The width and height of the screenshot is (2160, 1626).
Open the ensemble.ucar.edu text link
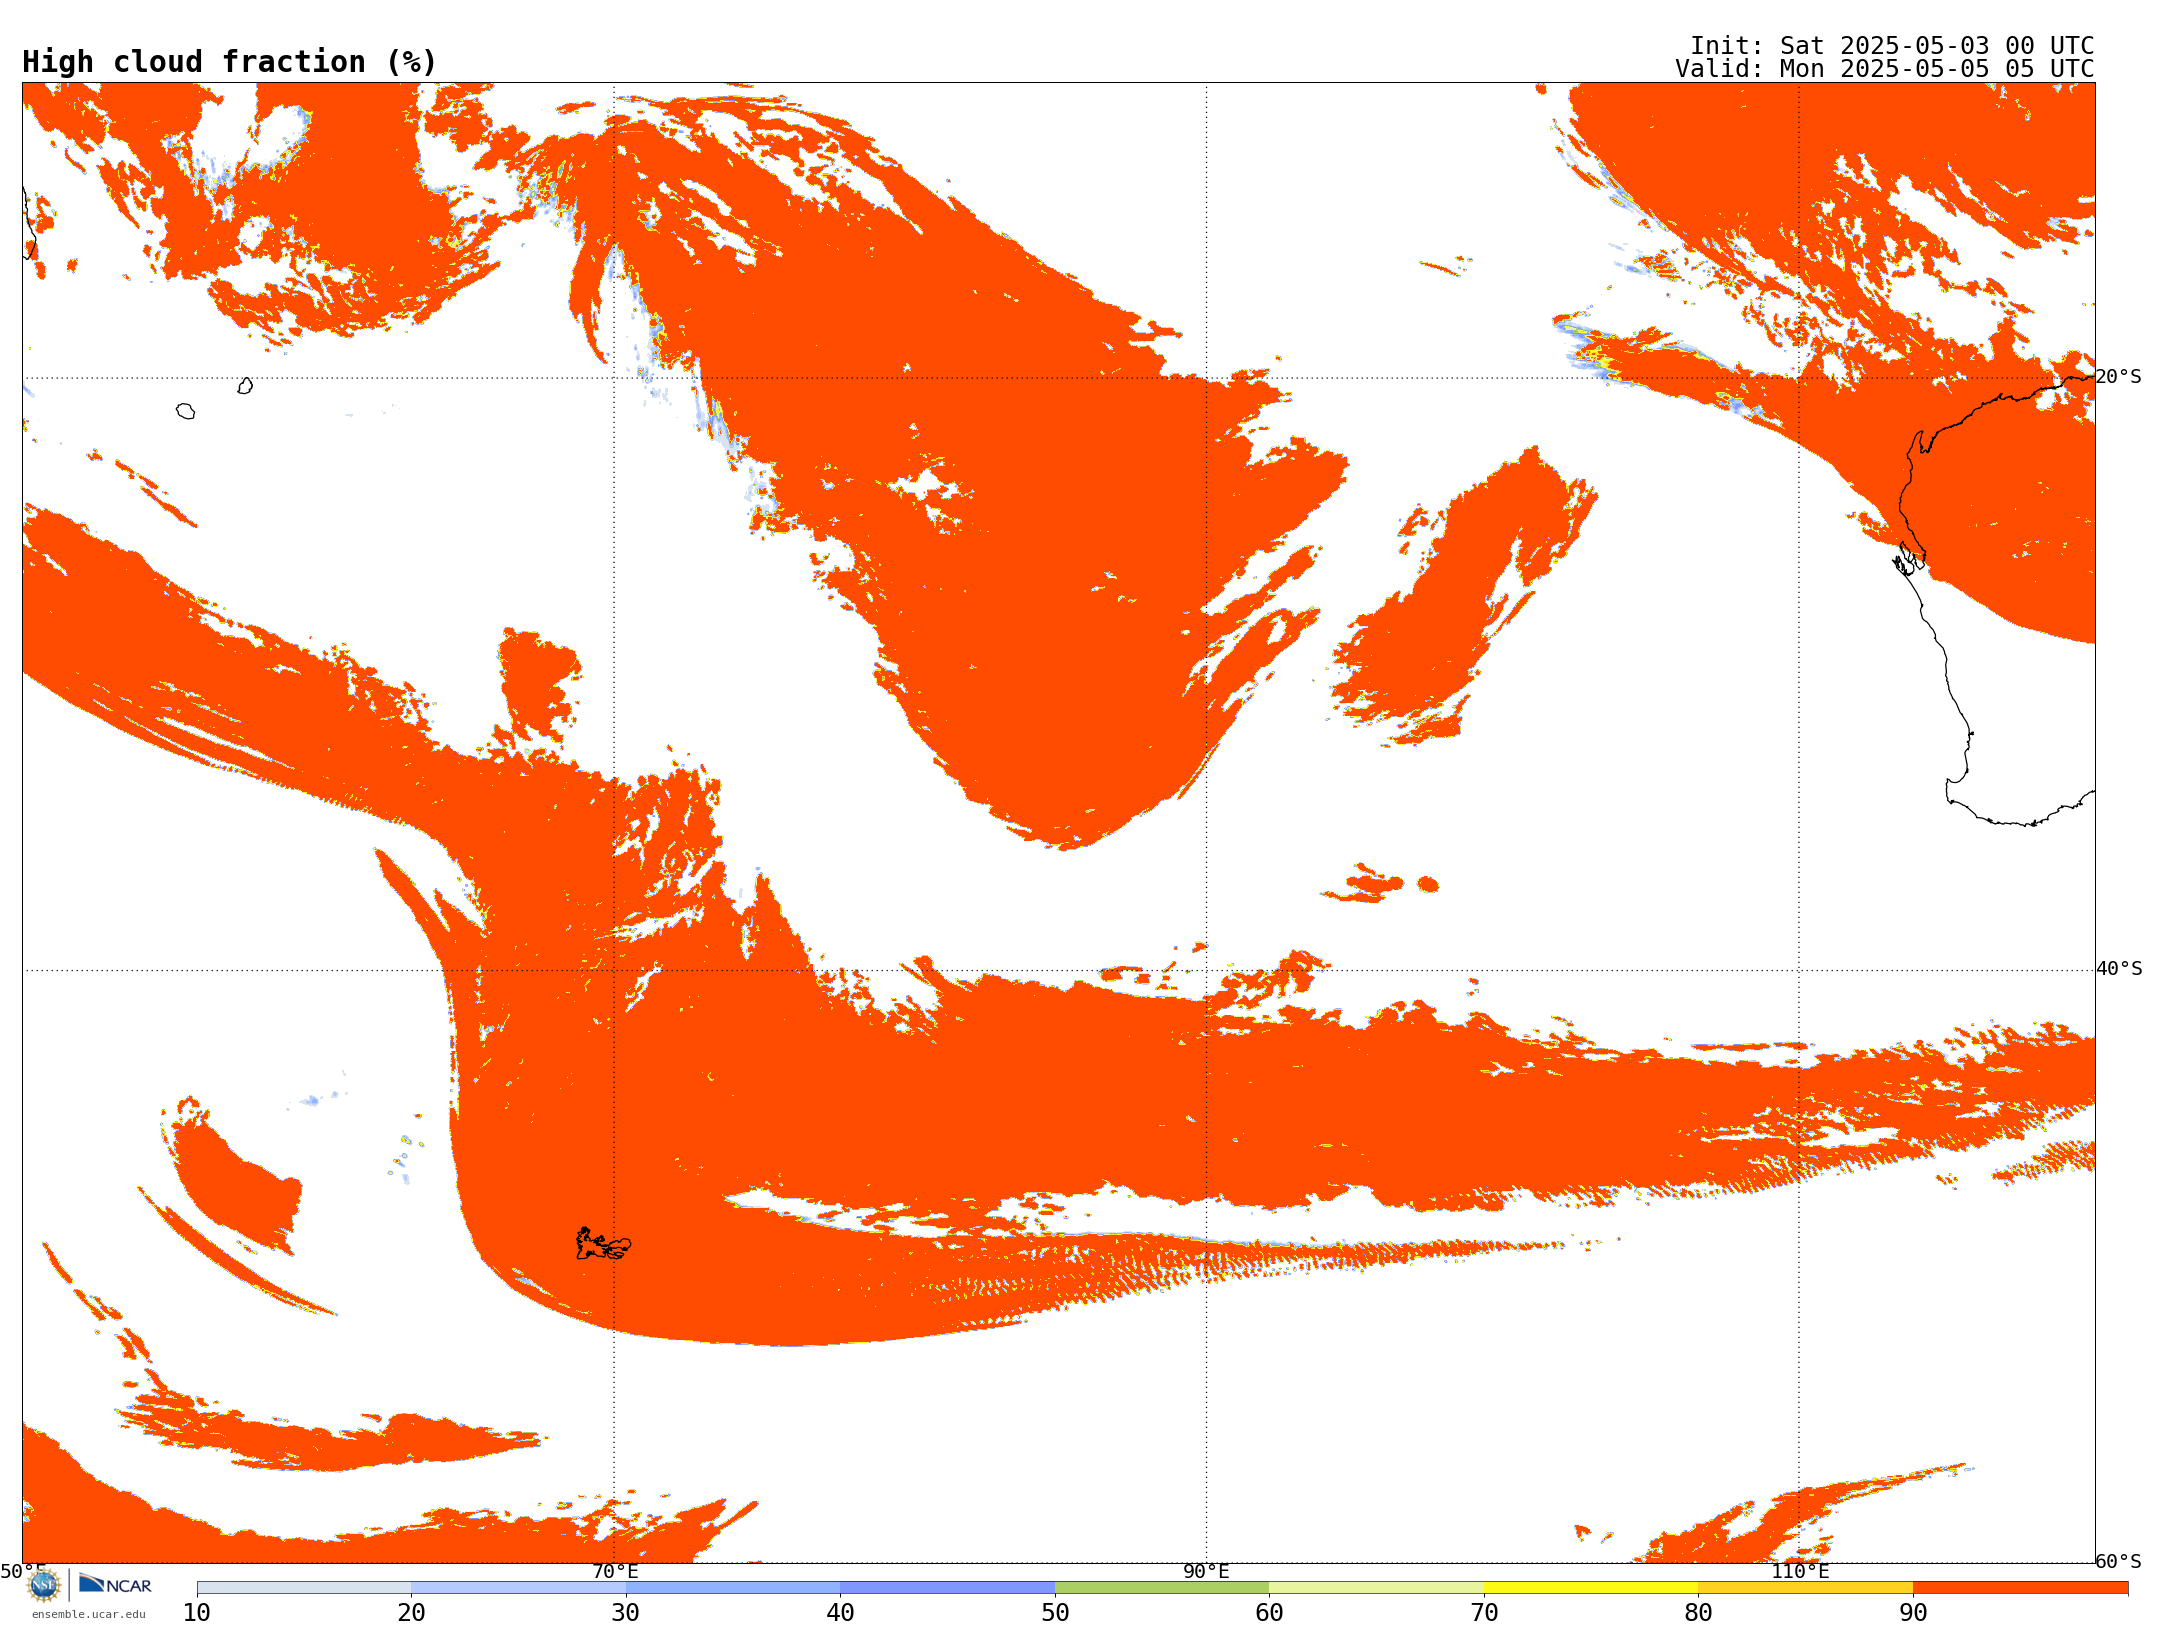(x=88, y=1614)
